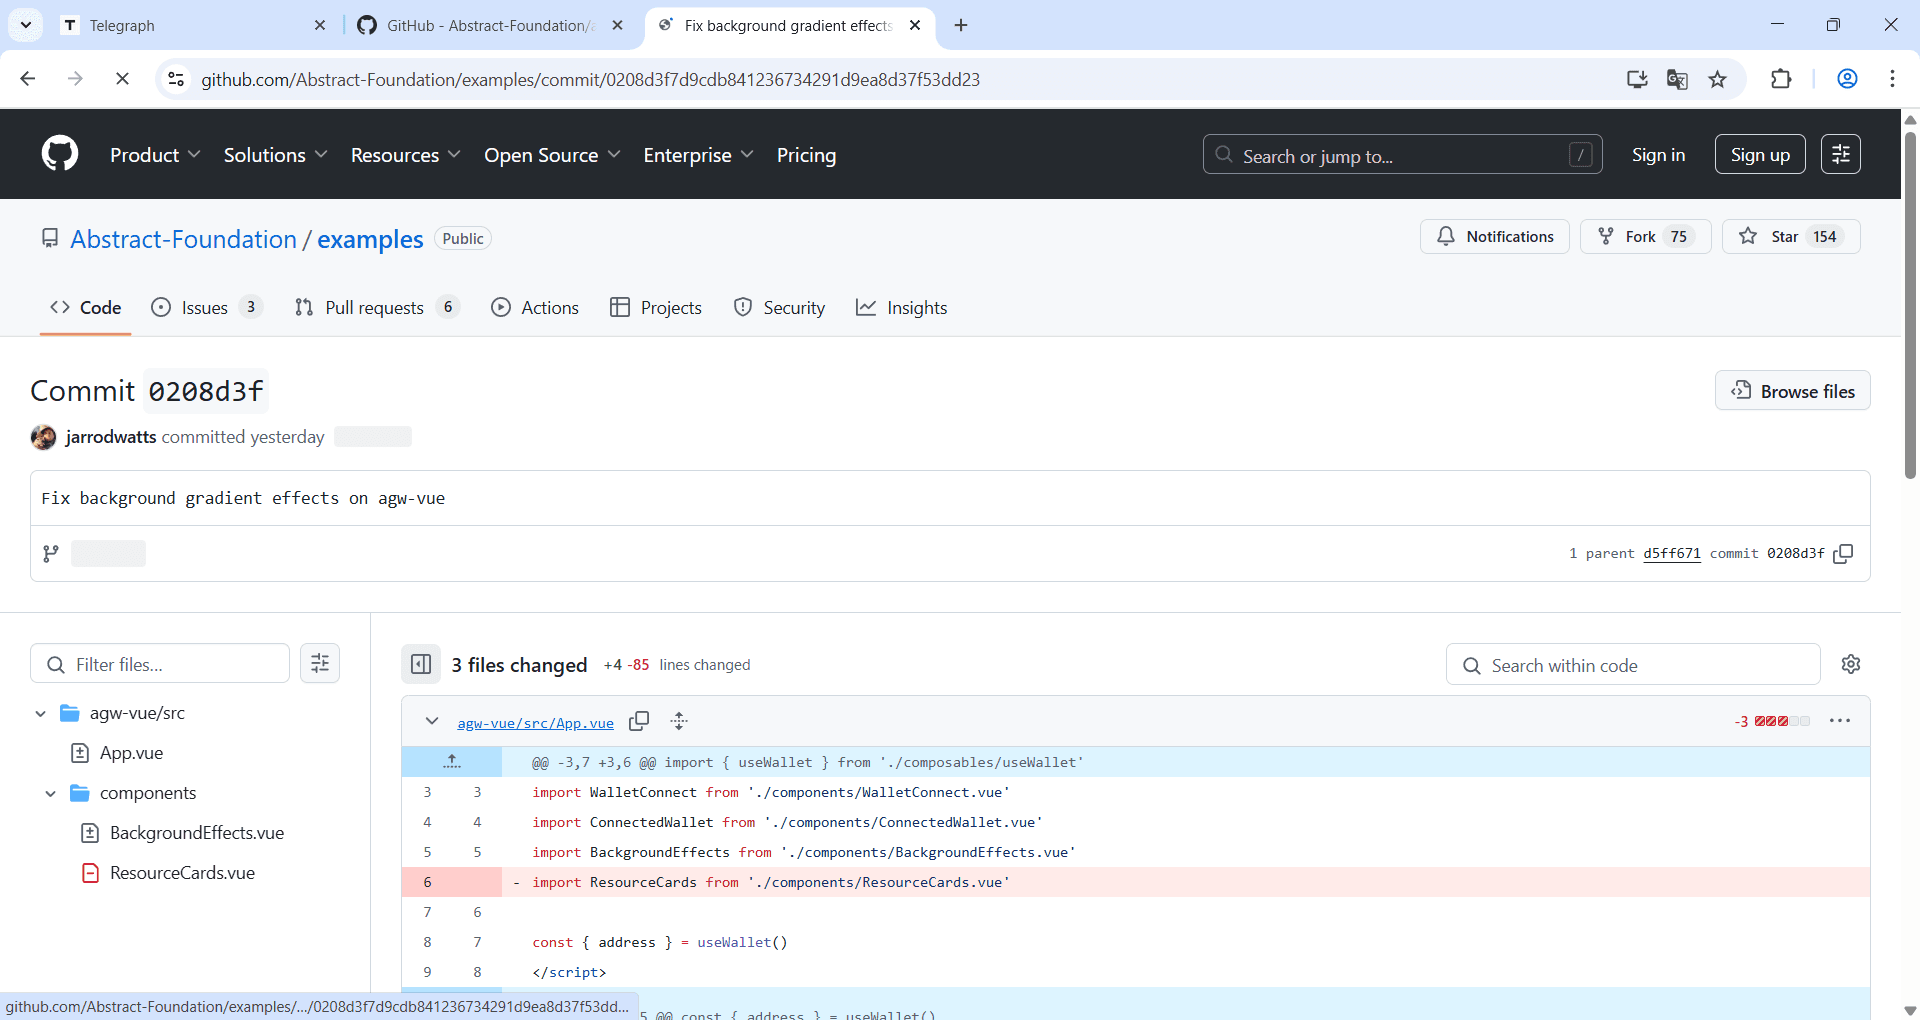
Task: Expand the Solutions menu
Action: (275, 155)
